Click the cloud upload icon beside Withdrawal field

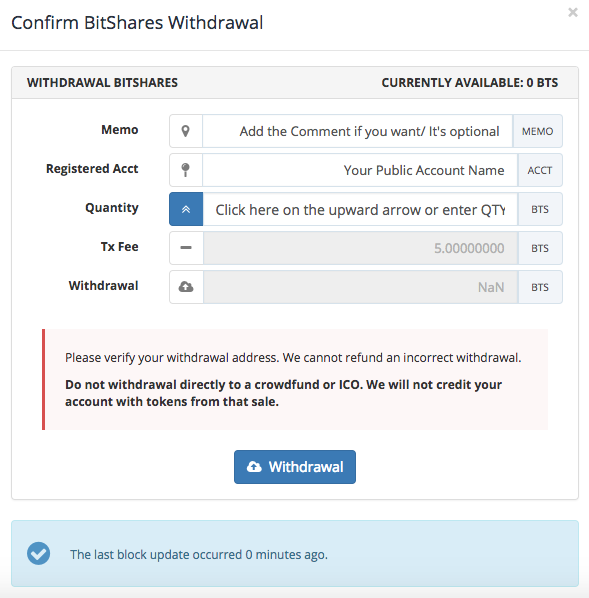tap(186, 287)
